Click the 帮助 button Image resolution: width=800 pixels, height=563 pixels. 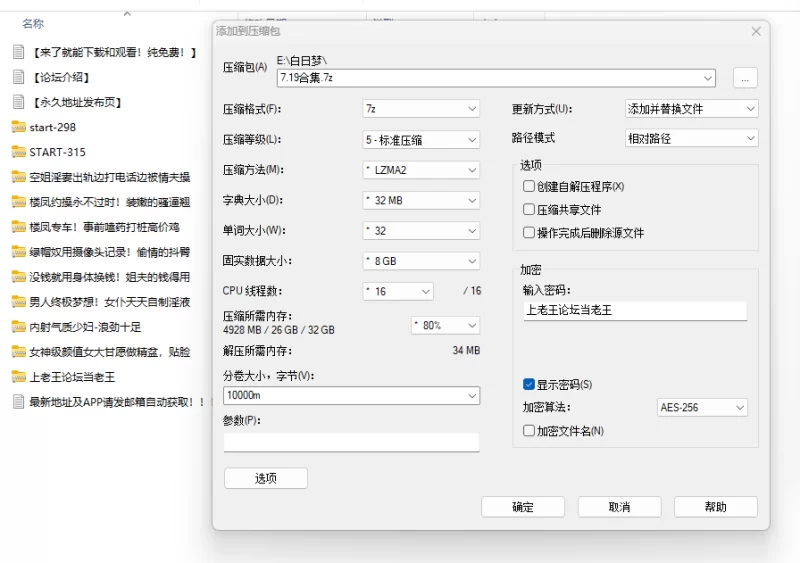point(716,507)
